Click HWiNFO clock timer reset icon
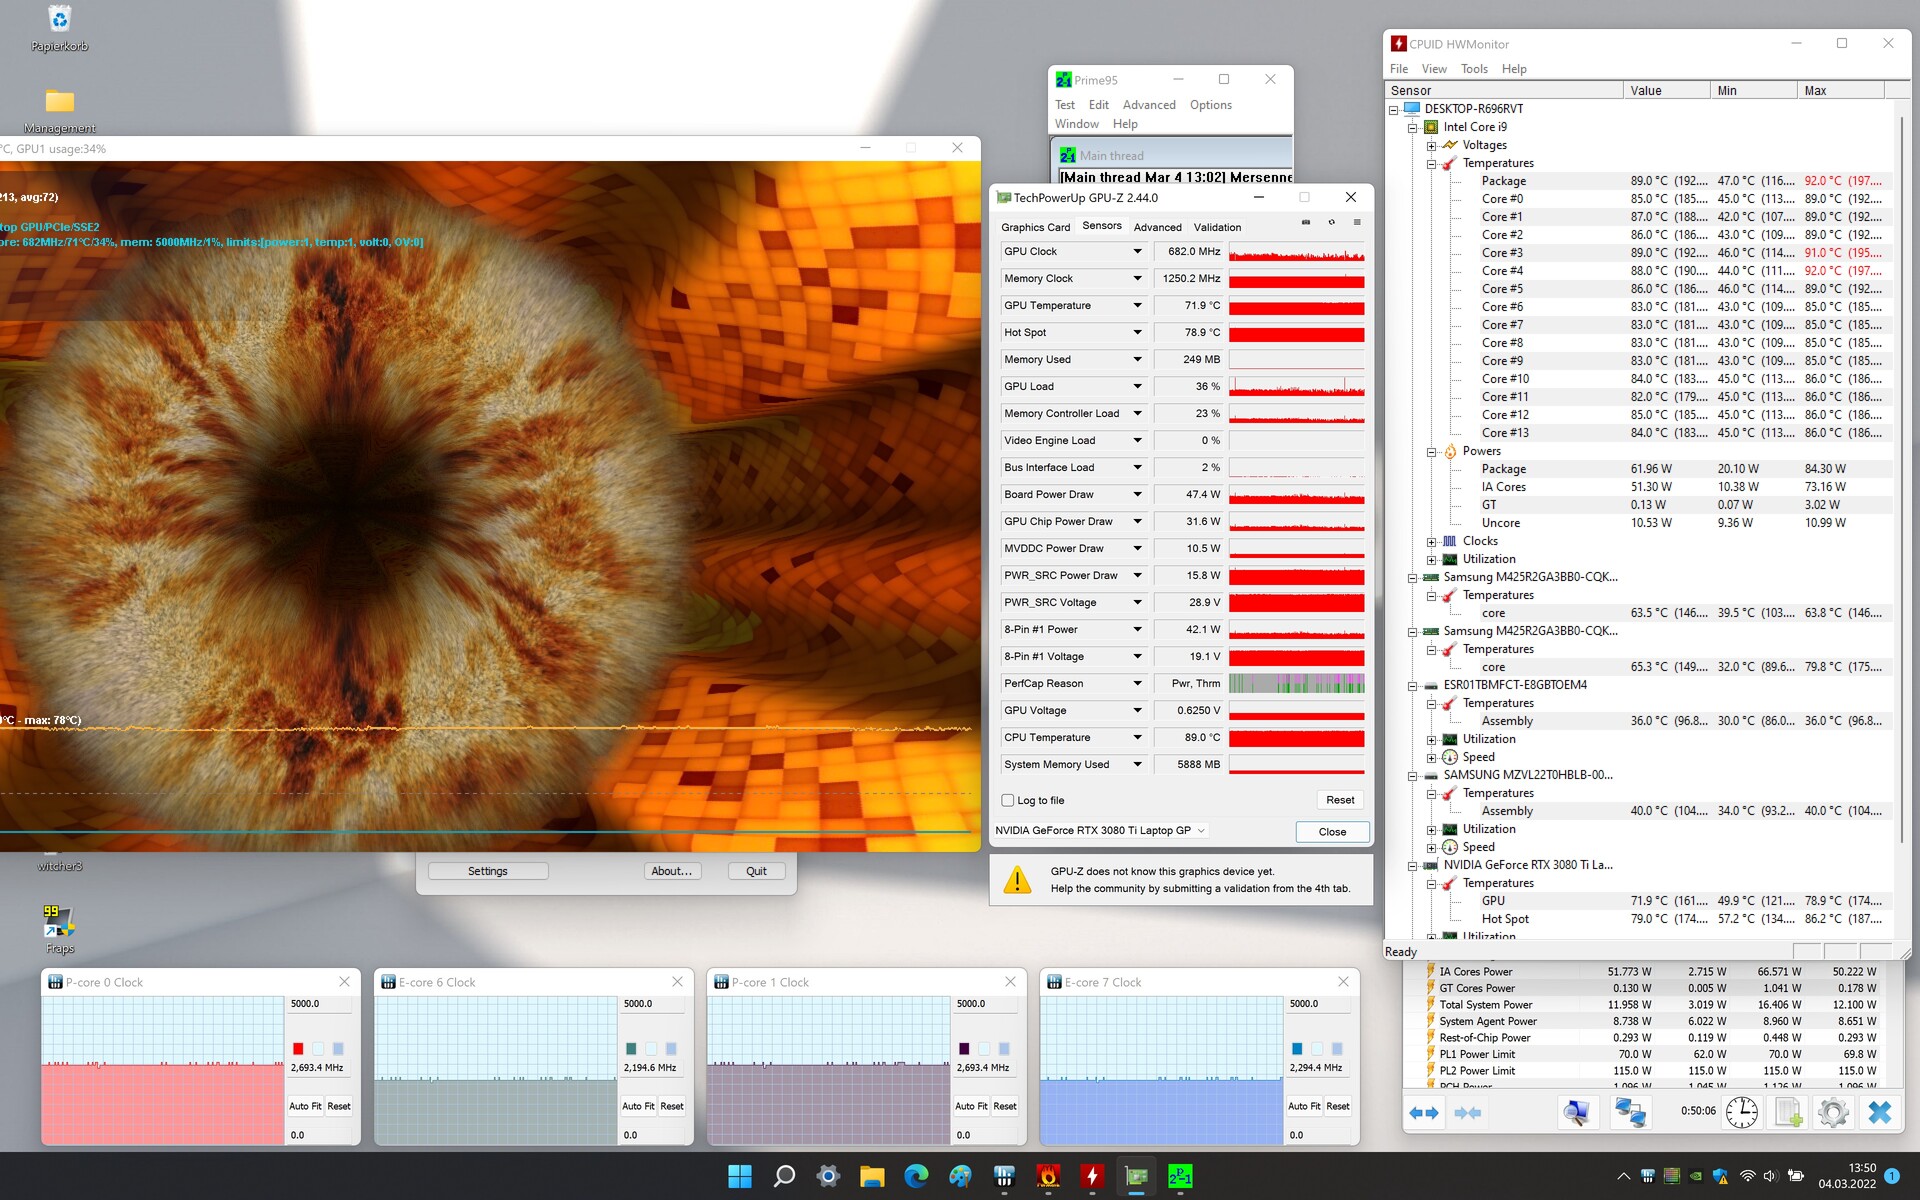1920x1200 pixels. (x=1741, y=1112)
